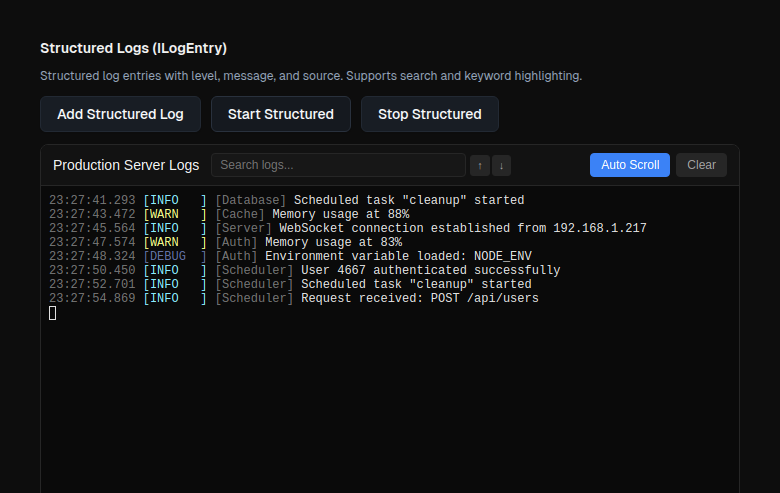The image size is (780, 493).
Task: Toggle the Auto Scroll button
Action: point(629,165)
